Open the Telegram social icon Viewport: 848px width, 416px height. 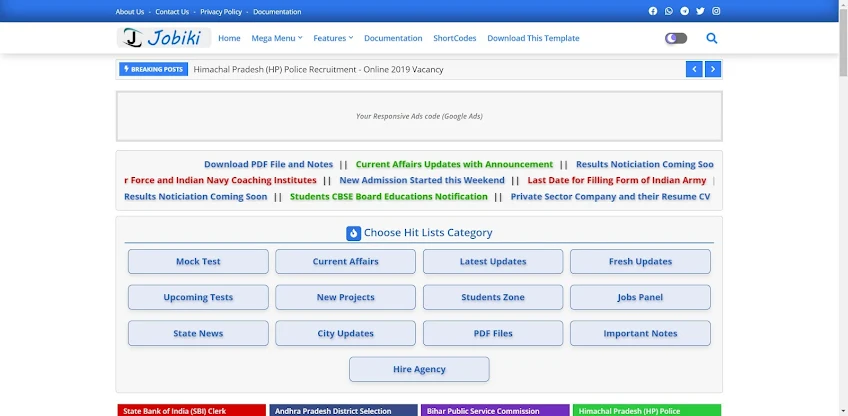684,11
